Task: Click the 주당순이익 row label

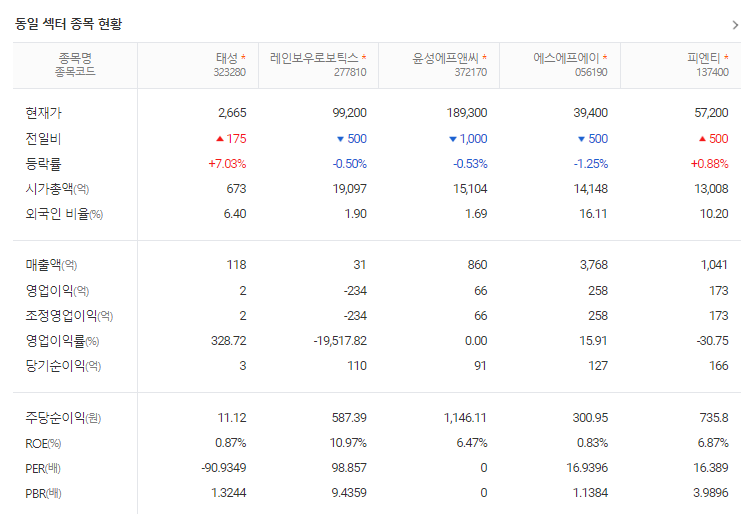Action: [x=63, y=418]
